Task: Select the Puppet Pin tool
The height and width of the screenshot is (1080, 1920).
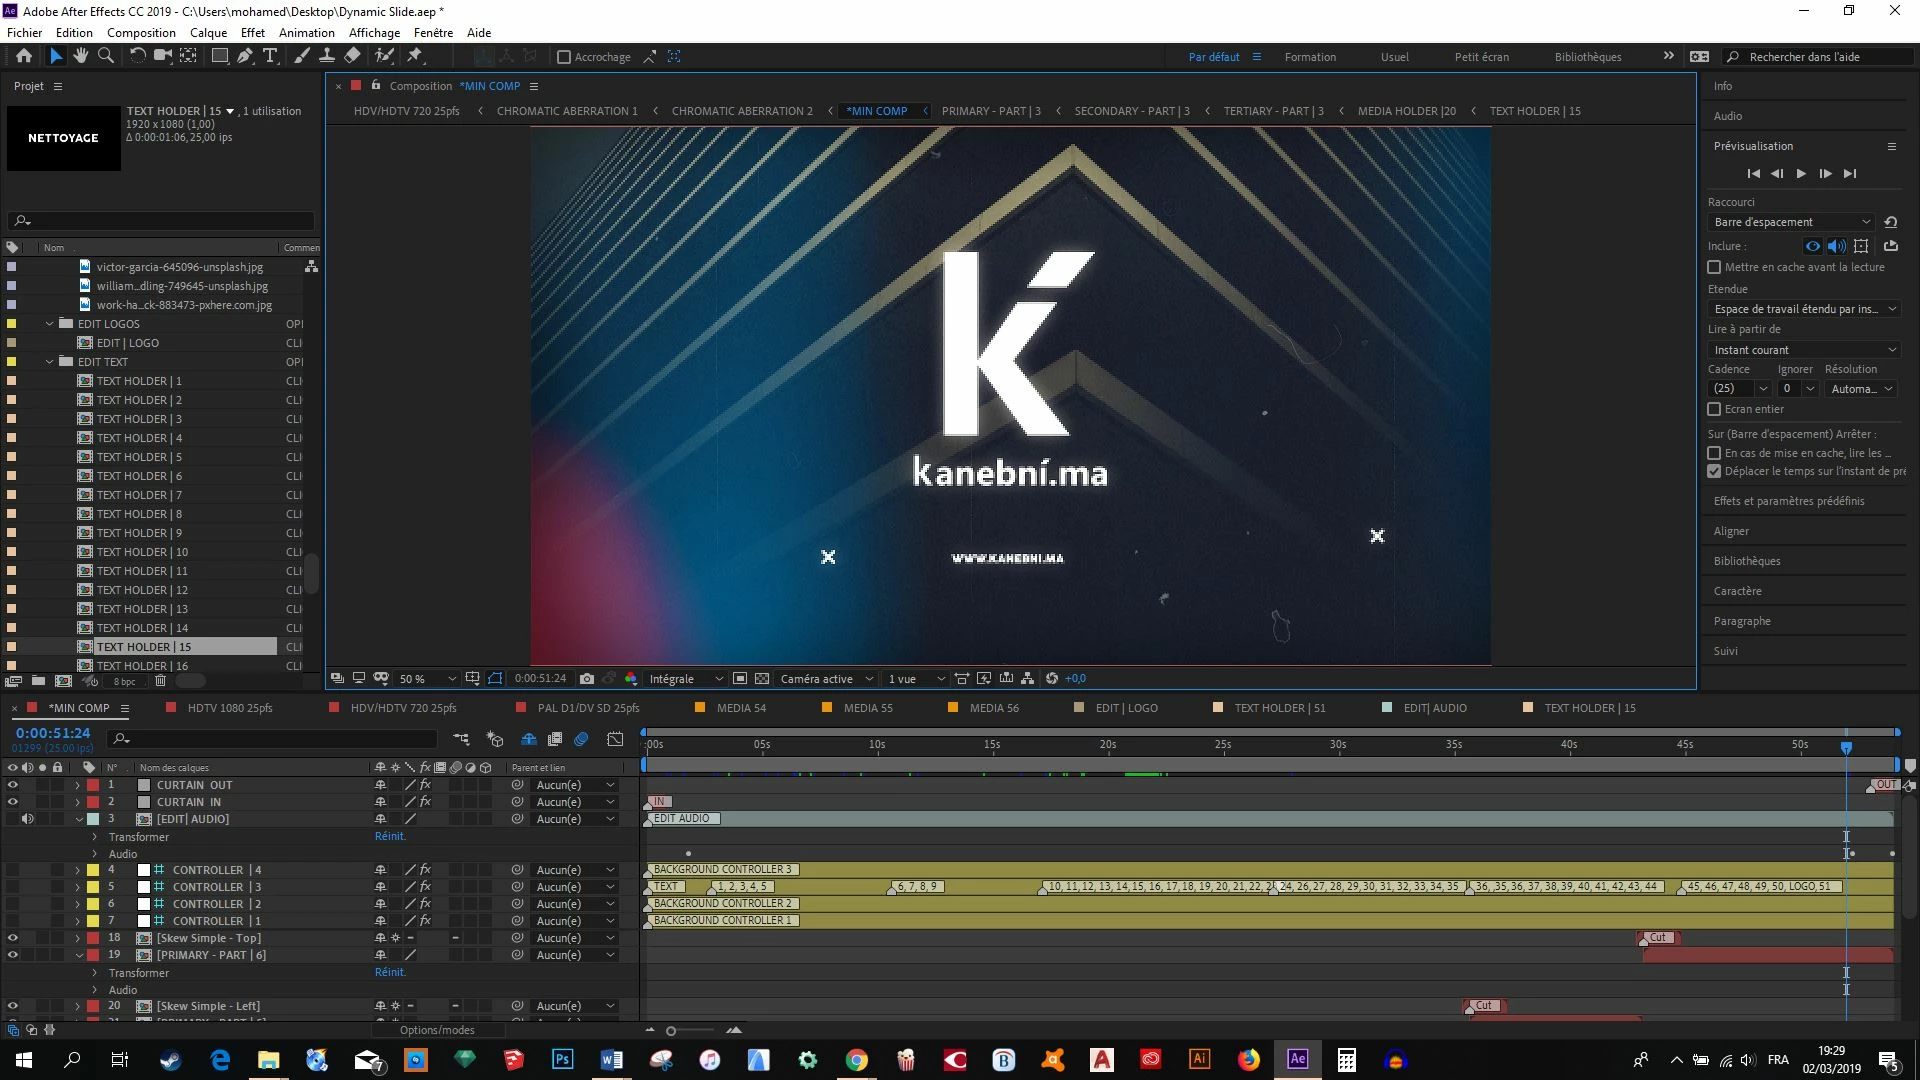Action: click(415, 56)
